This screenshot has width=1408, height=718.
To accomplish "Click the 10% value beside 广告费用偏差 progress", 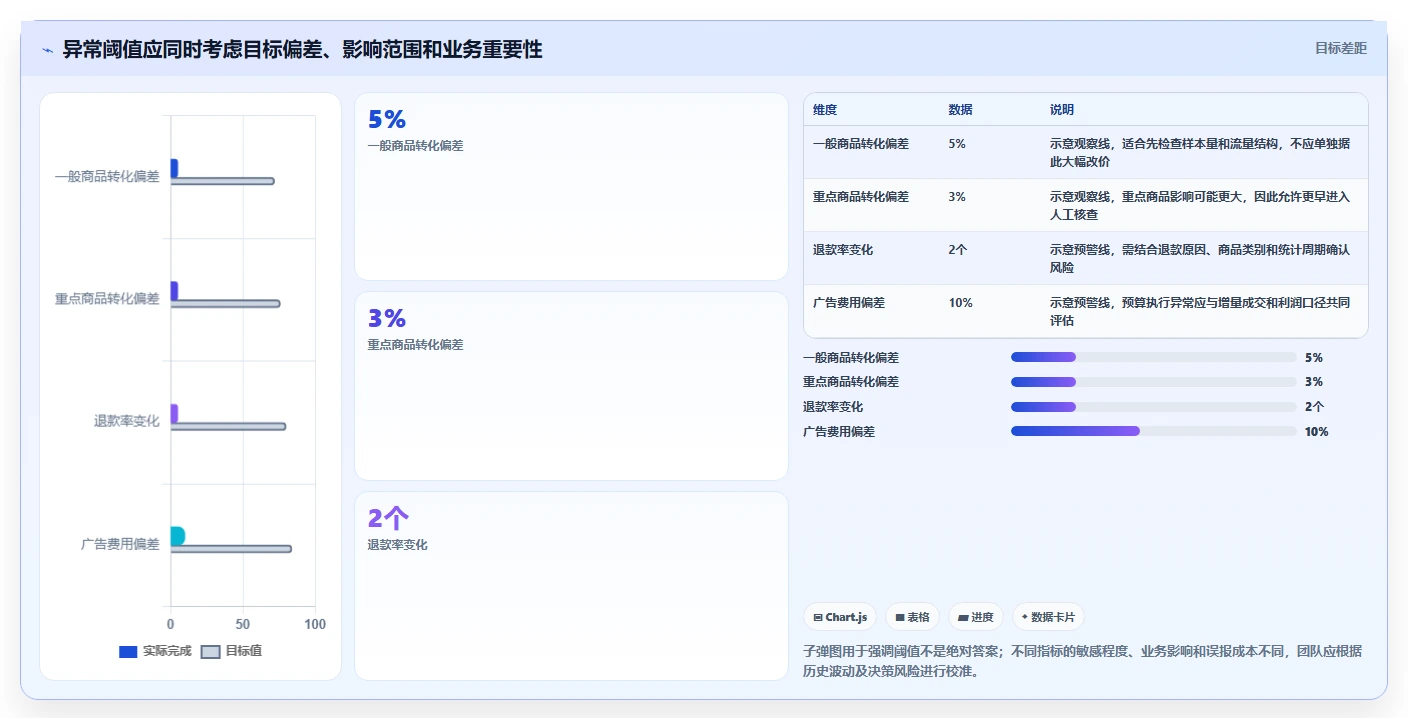I will pyautogui.click(x=1317, y=432).
